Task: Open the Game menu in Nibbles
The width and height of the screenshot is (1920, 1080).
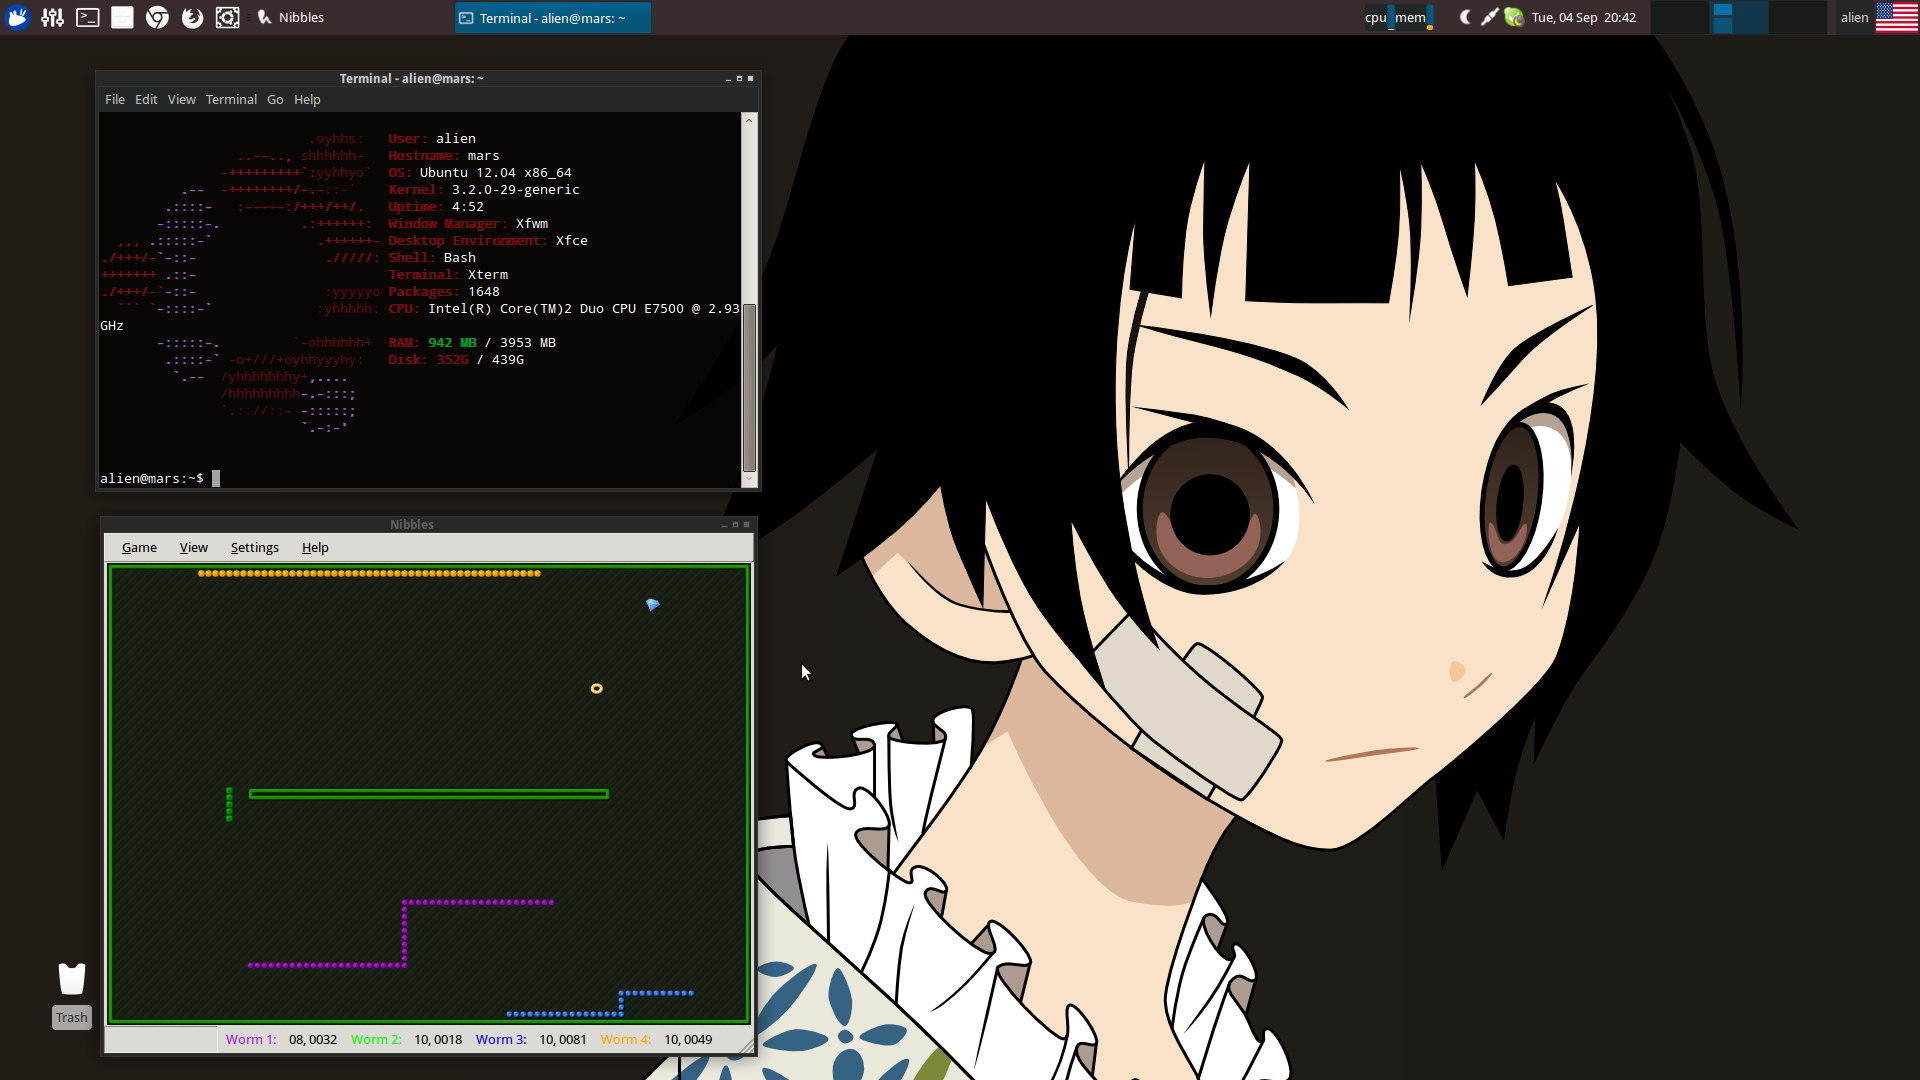Action: coord(139,547)
